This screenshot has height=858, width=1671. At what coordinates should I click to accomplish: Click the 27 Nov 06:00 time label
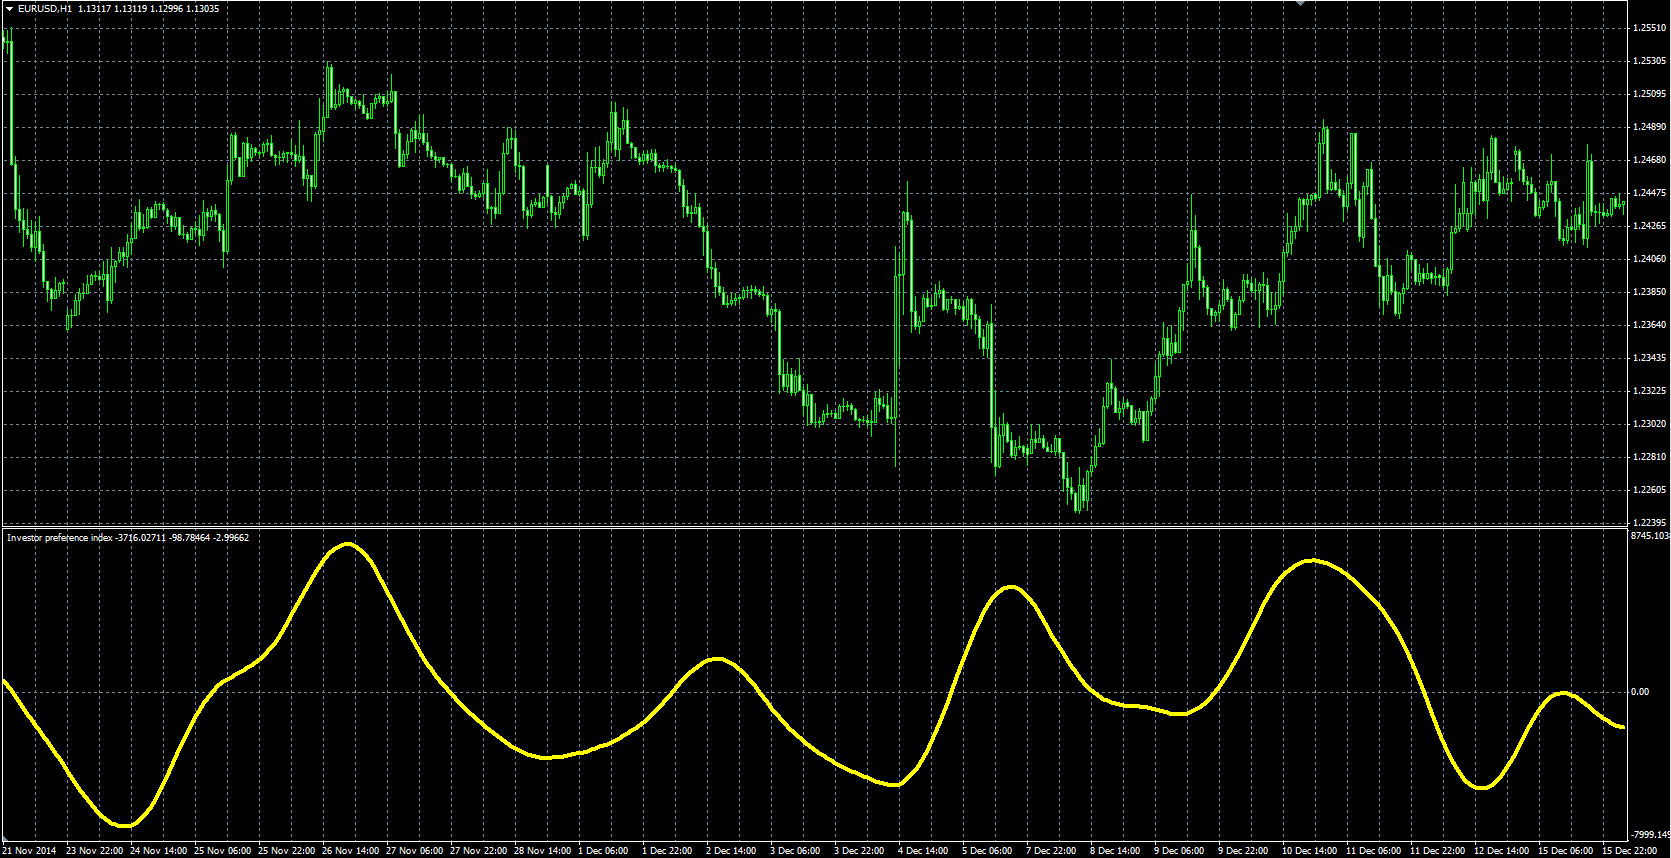pos(415,851)
